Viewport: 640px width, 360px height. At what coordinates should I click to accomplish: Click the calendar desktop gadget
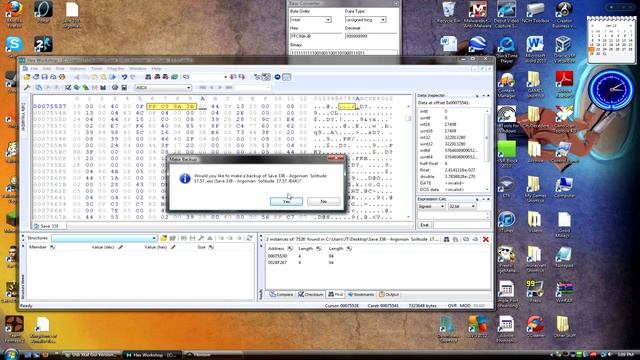(x=611, y=40)
